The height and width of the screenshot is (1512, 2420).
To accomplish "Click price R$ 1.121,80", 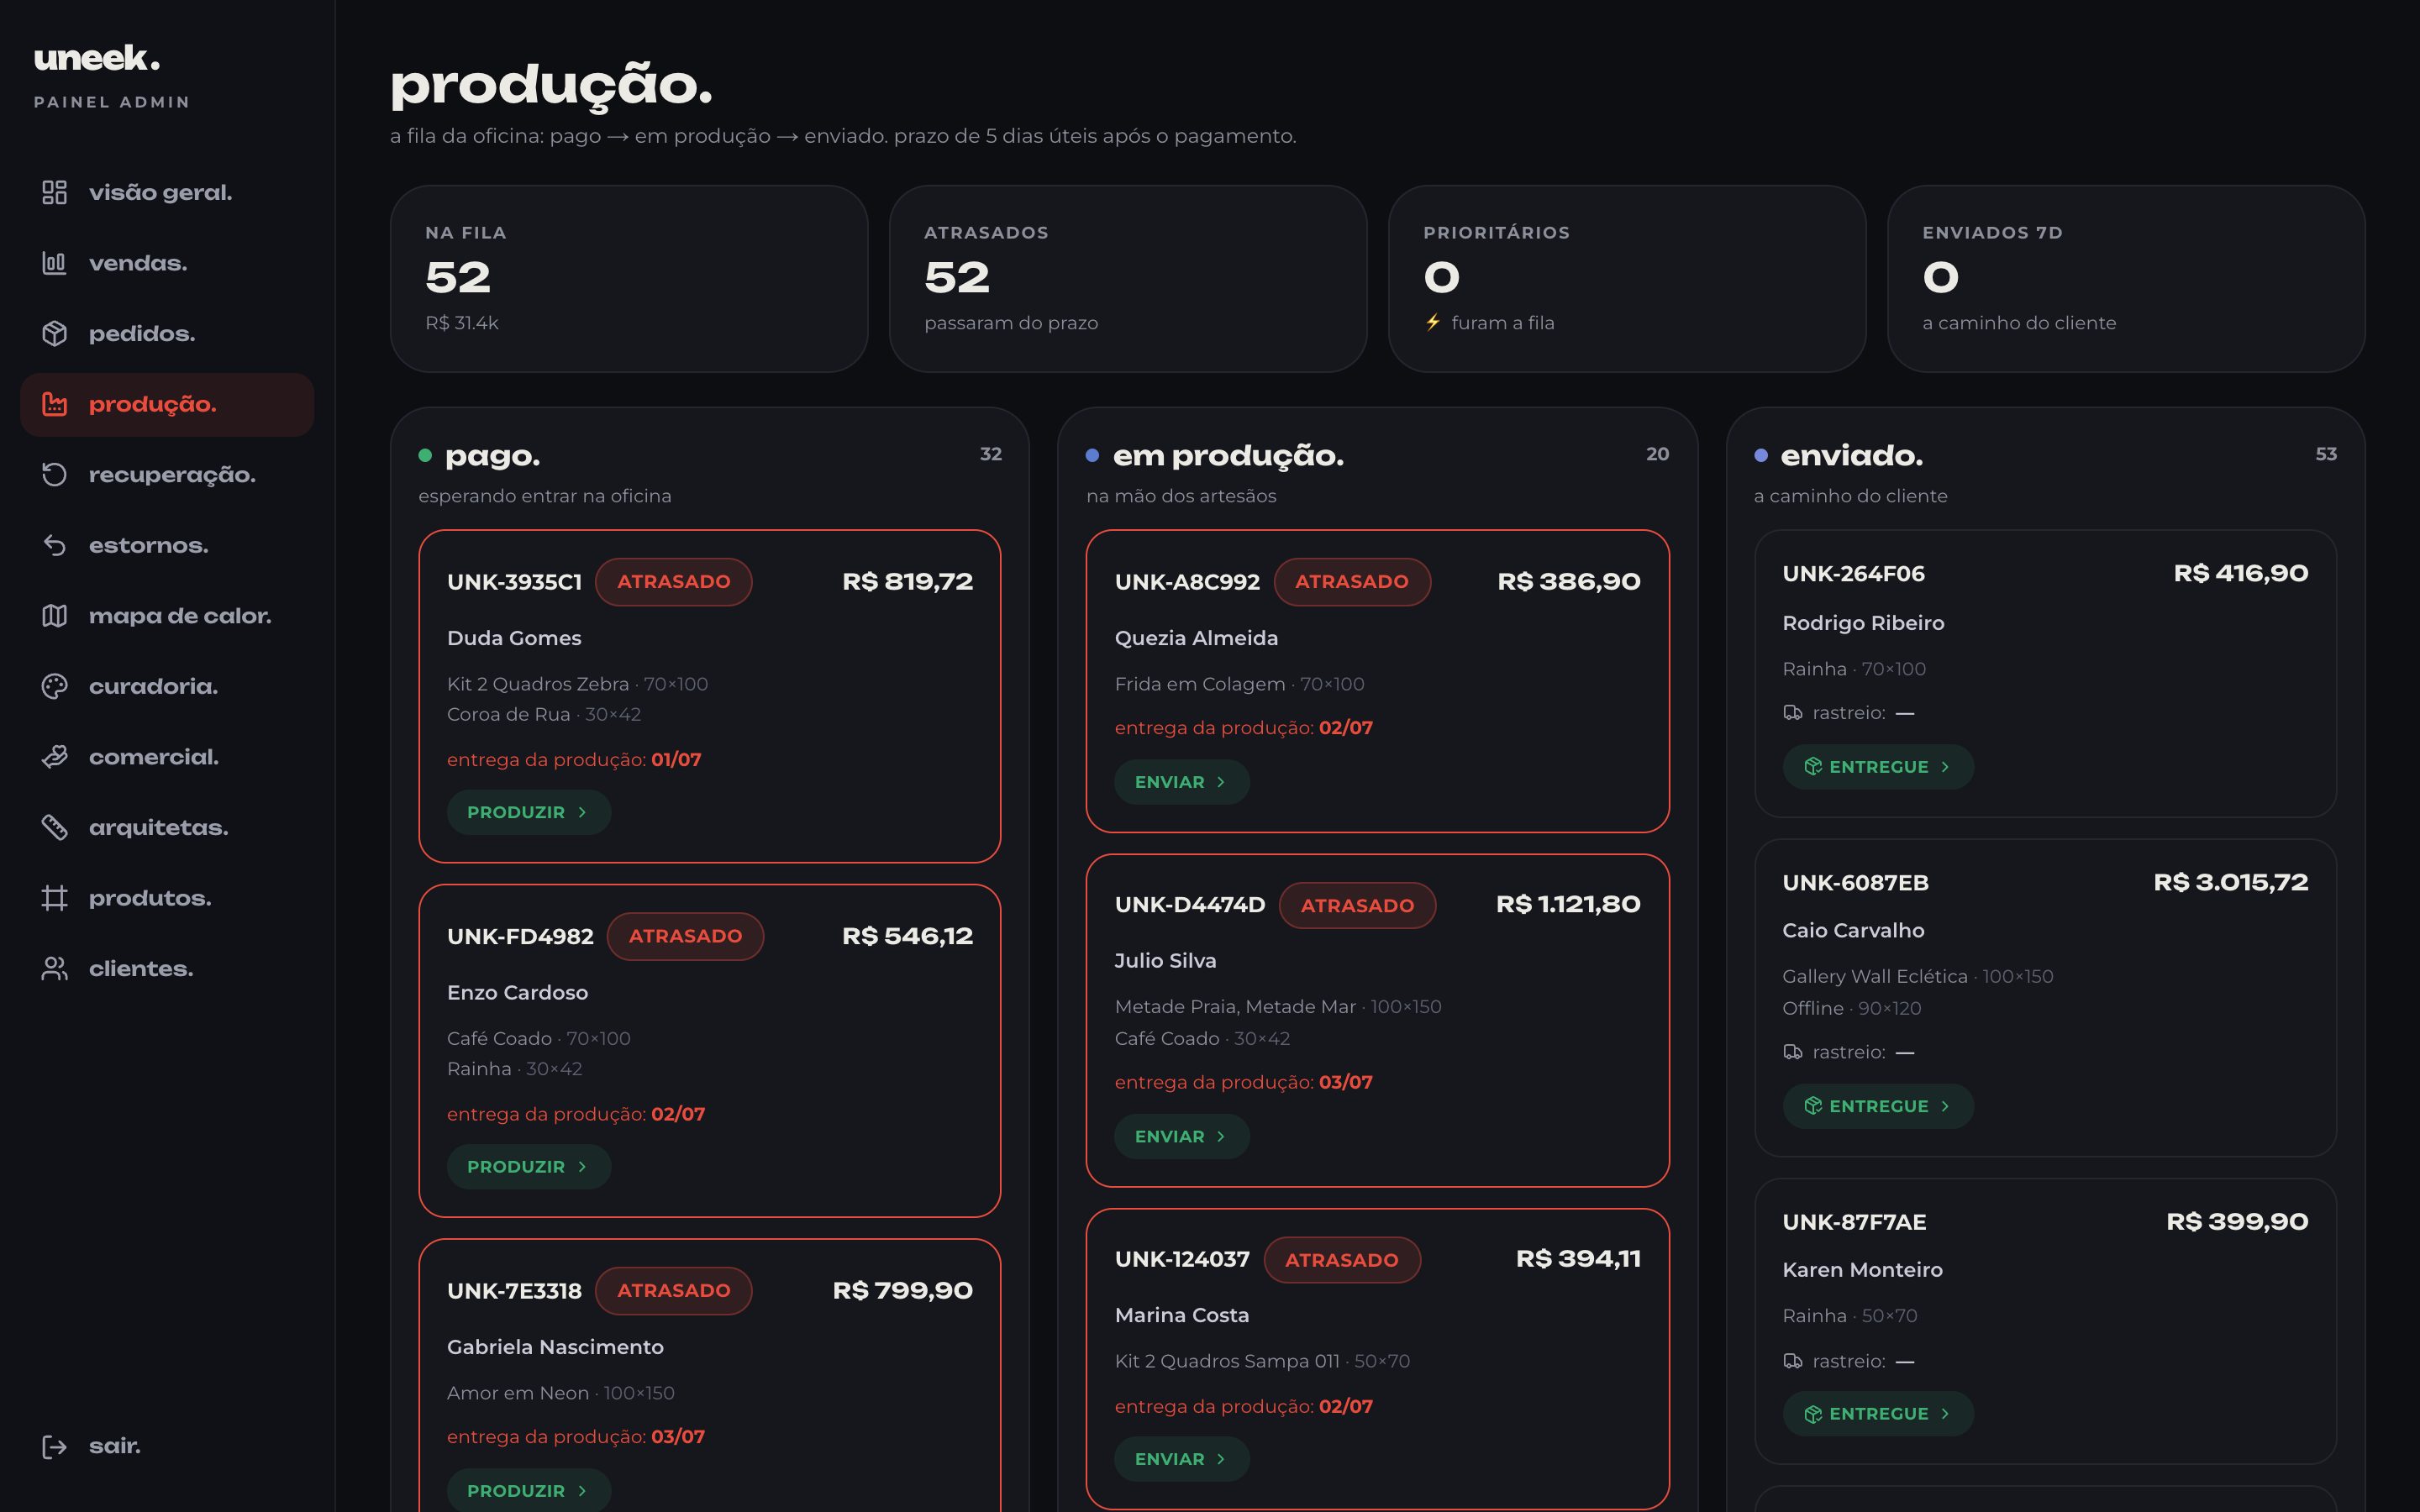I will tap(1568, 904).
